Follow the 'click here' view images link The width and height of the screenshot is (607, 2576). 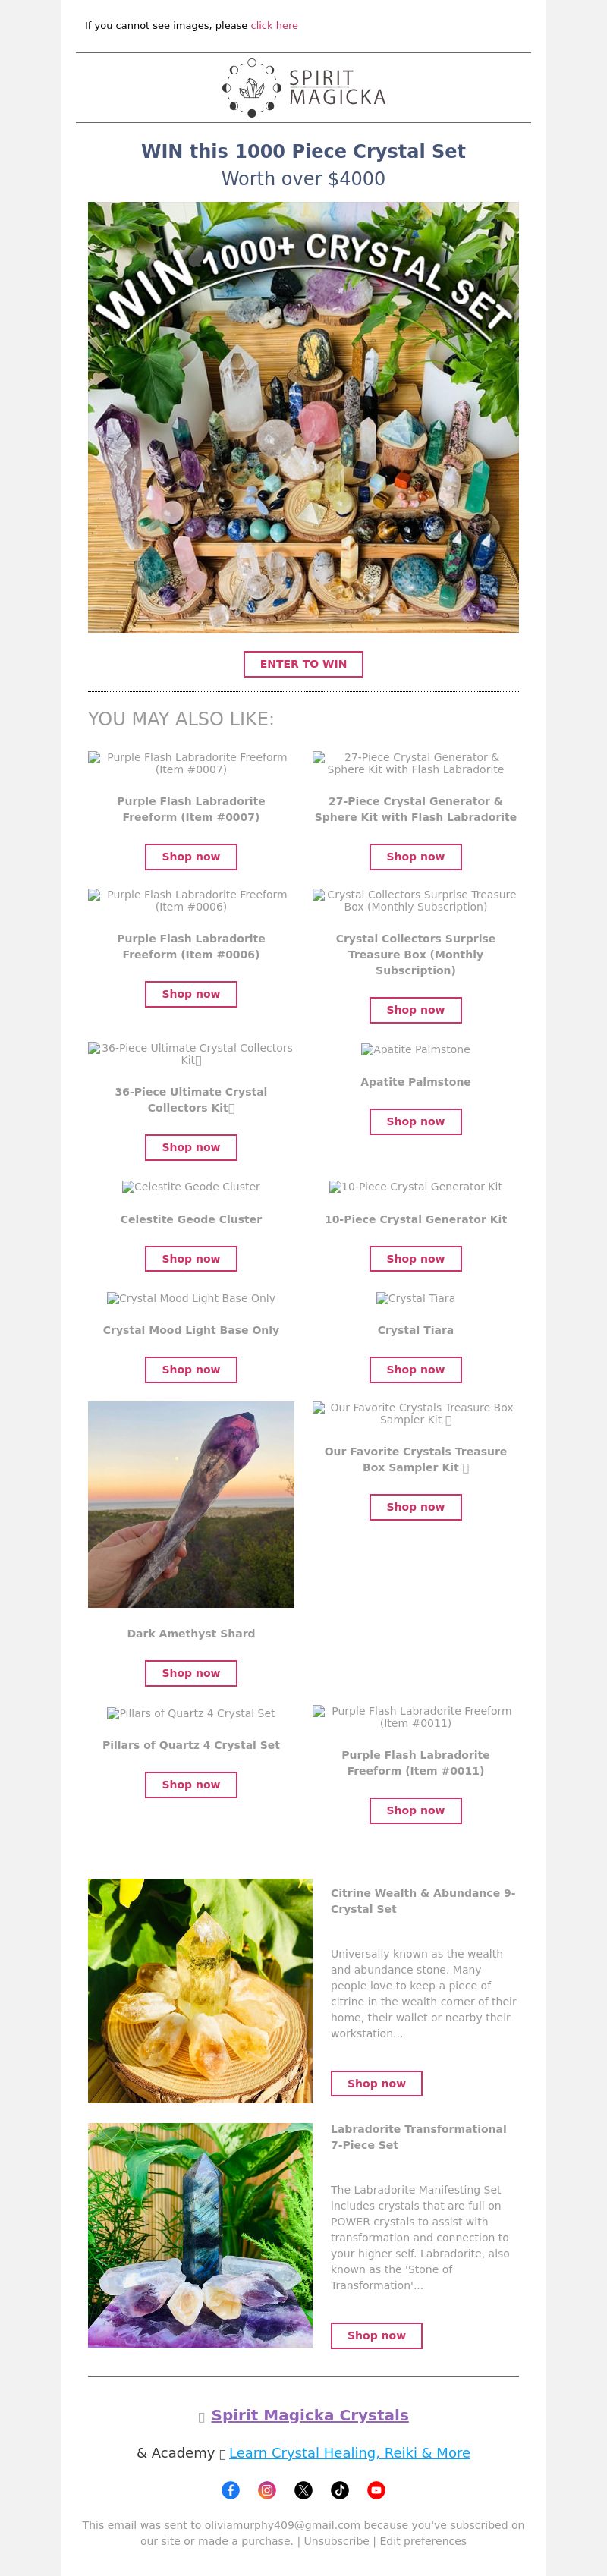click(274, 26)
